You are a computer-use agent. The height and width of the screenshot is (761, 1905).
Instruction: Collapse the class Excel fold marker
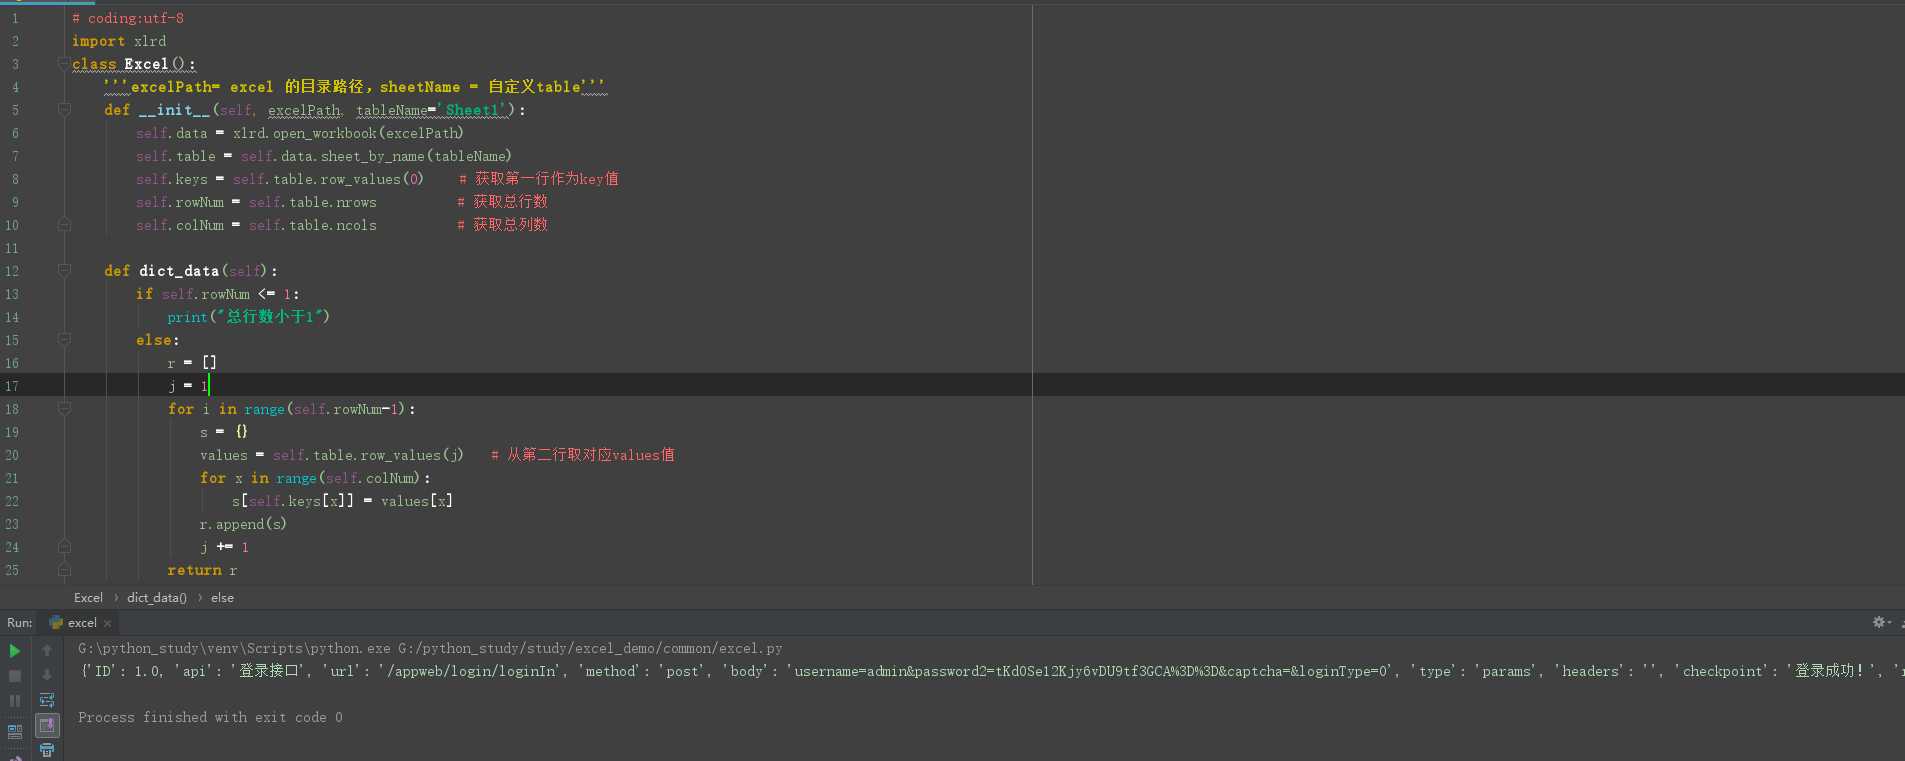(64, 64)
